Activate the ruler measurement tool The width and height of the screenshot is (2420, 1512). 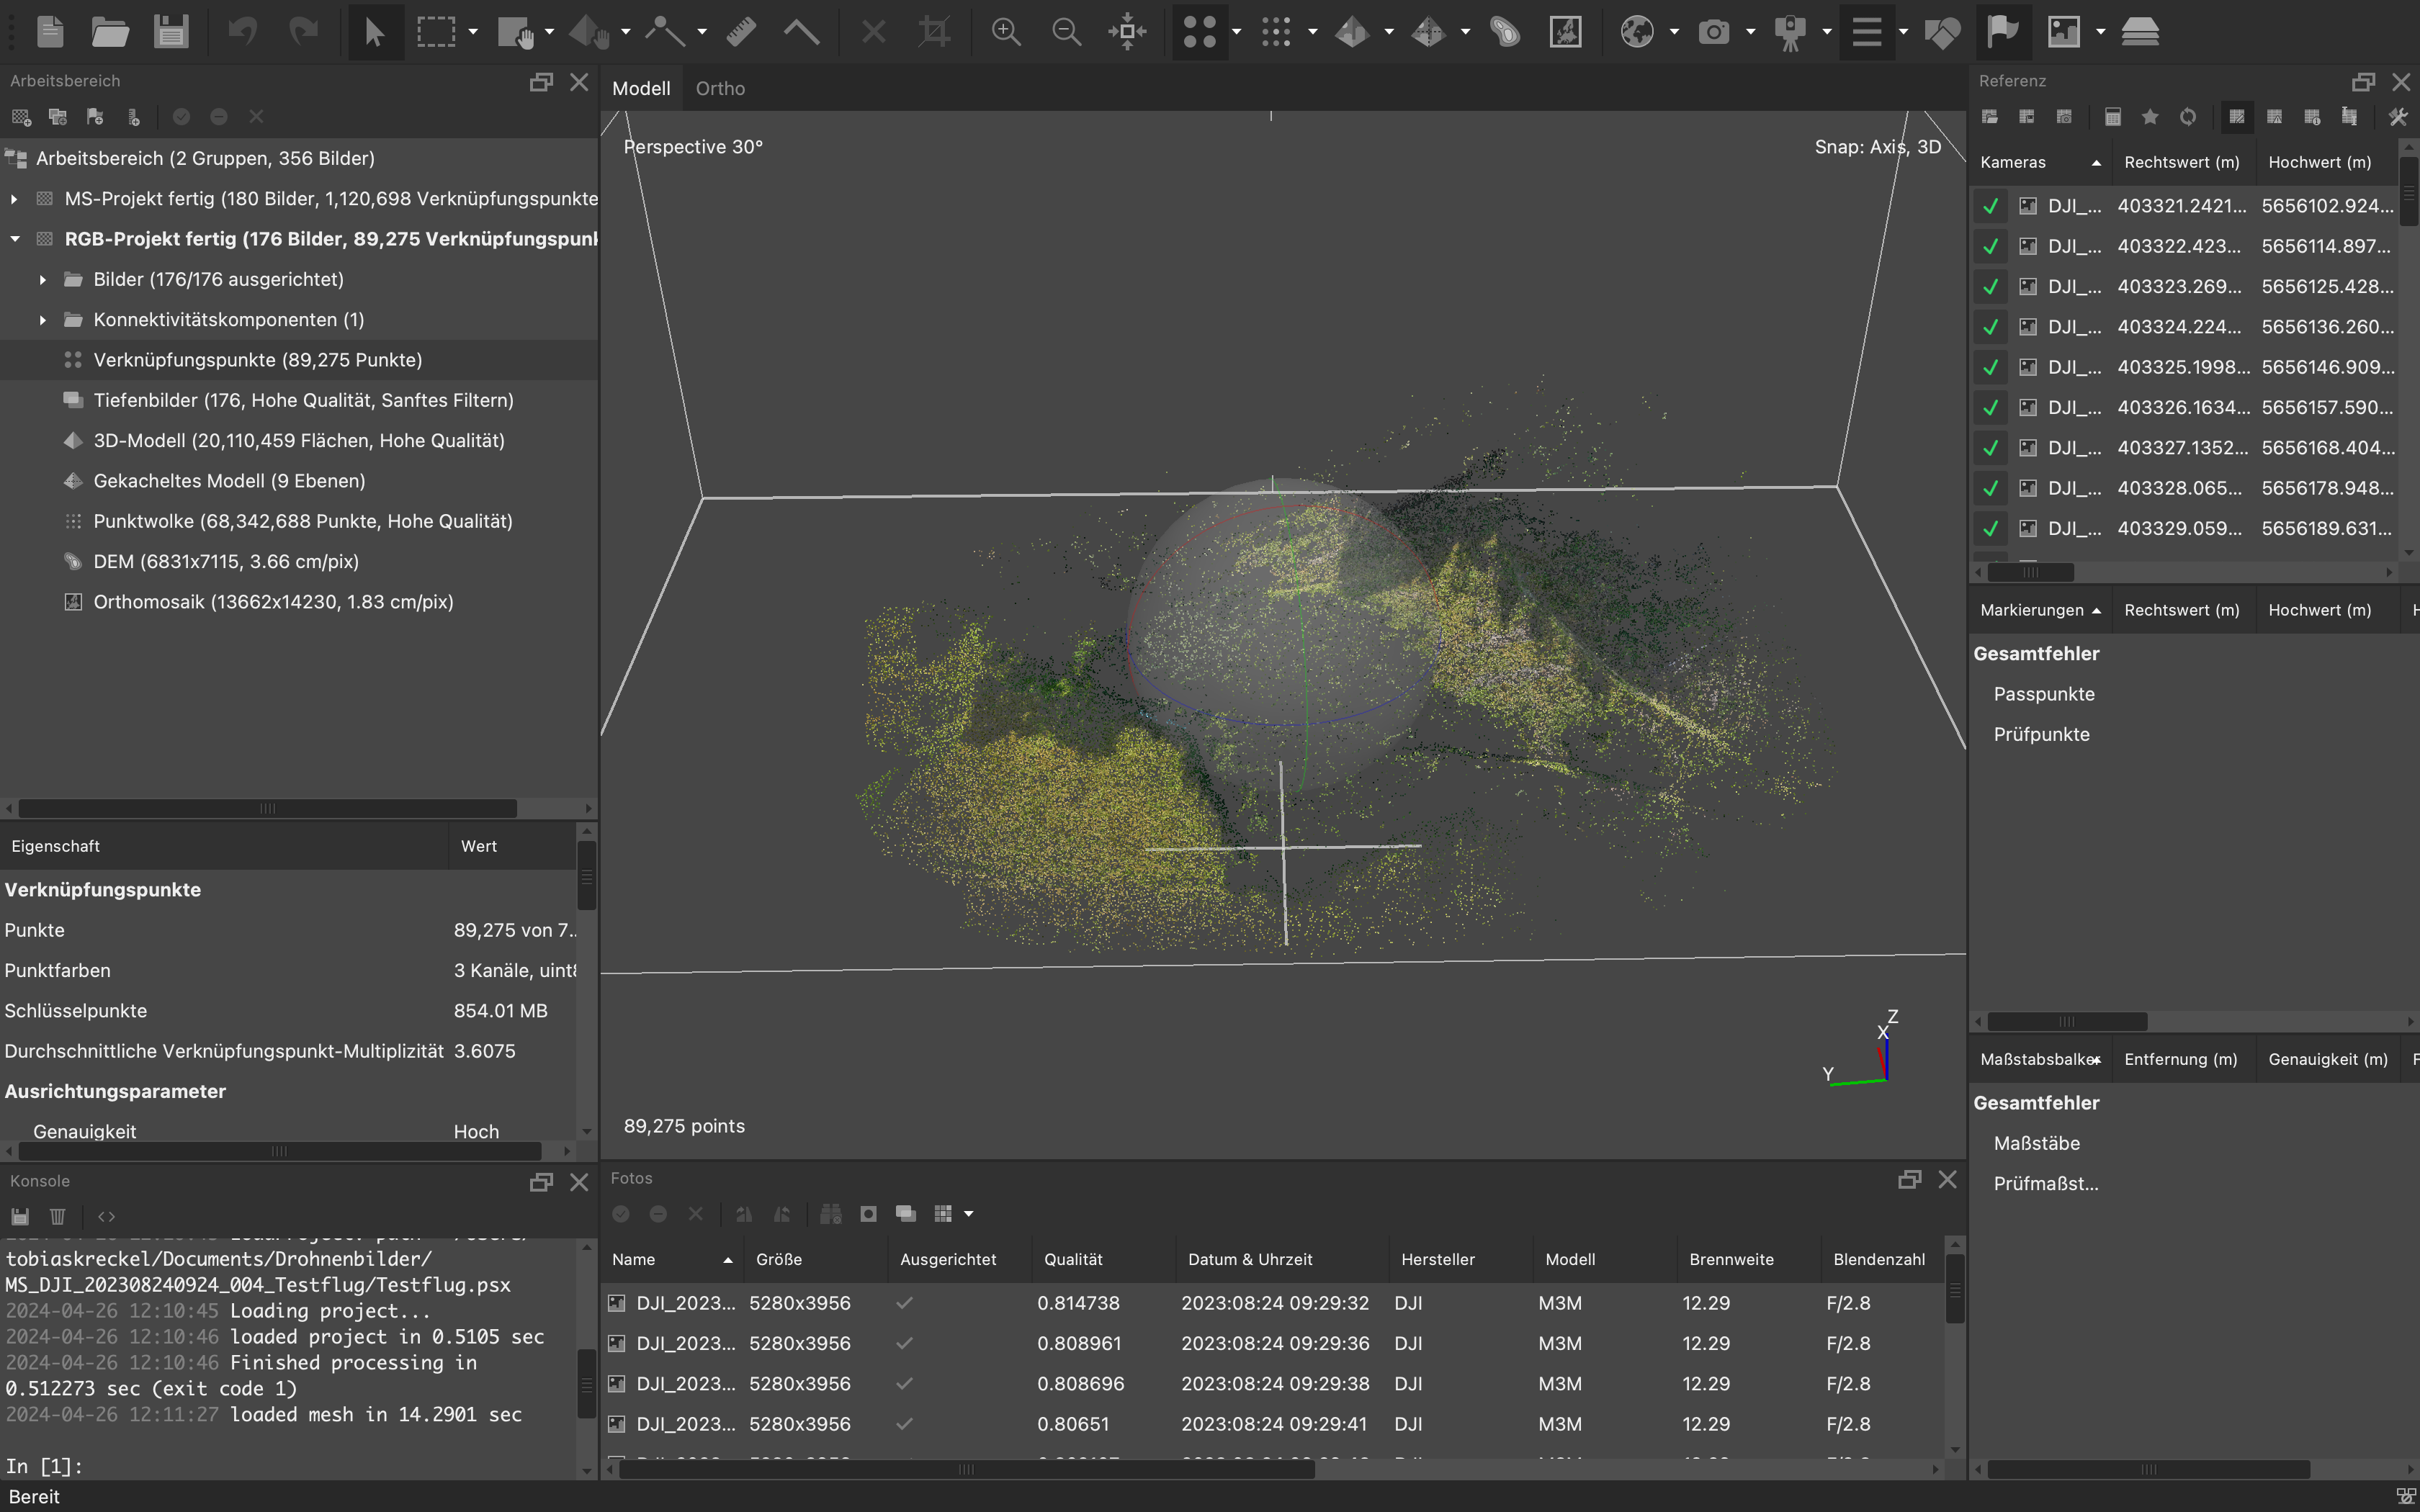(x=741, y=32)
